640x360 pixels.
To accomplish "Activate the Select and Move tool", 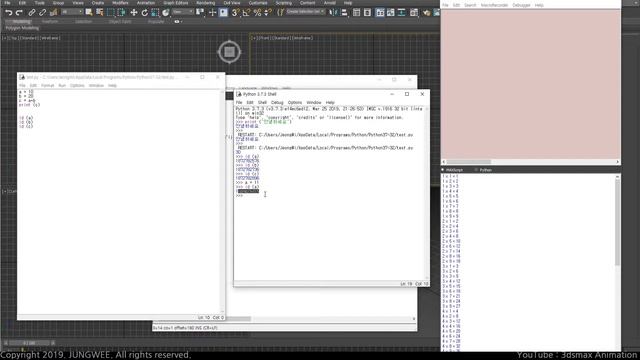I will 133,13.
